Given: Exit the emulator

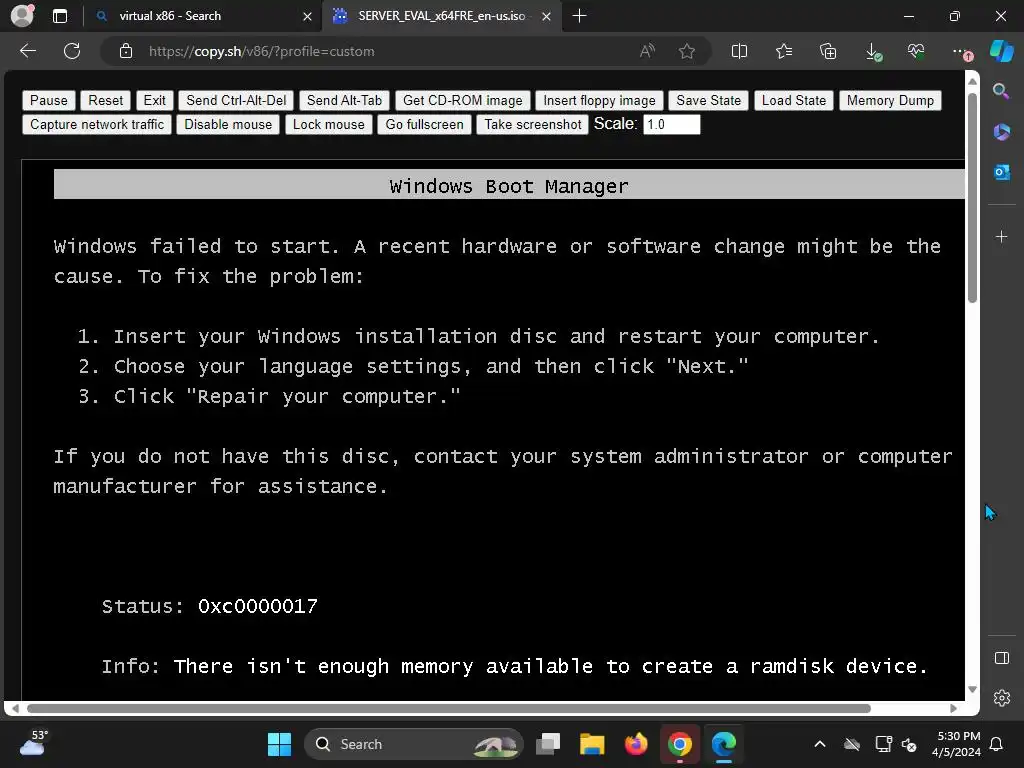Looking at the screenshot, I should tap(154, 100).
